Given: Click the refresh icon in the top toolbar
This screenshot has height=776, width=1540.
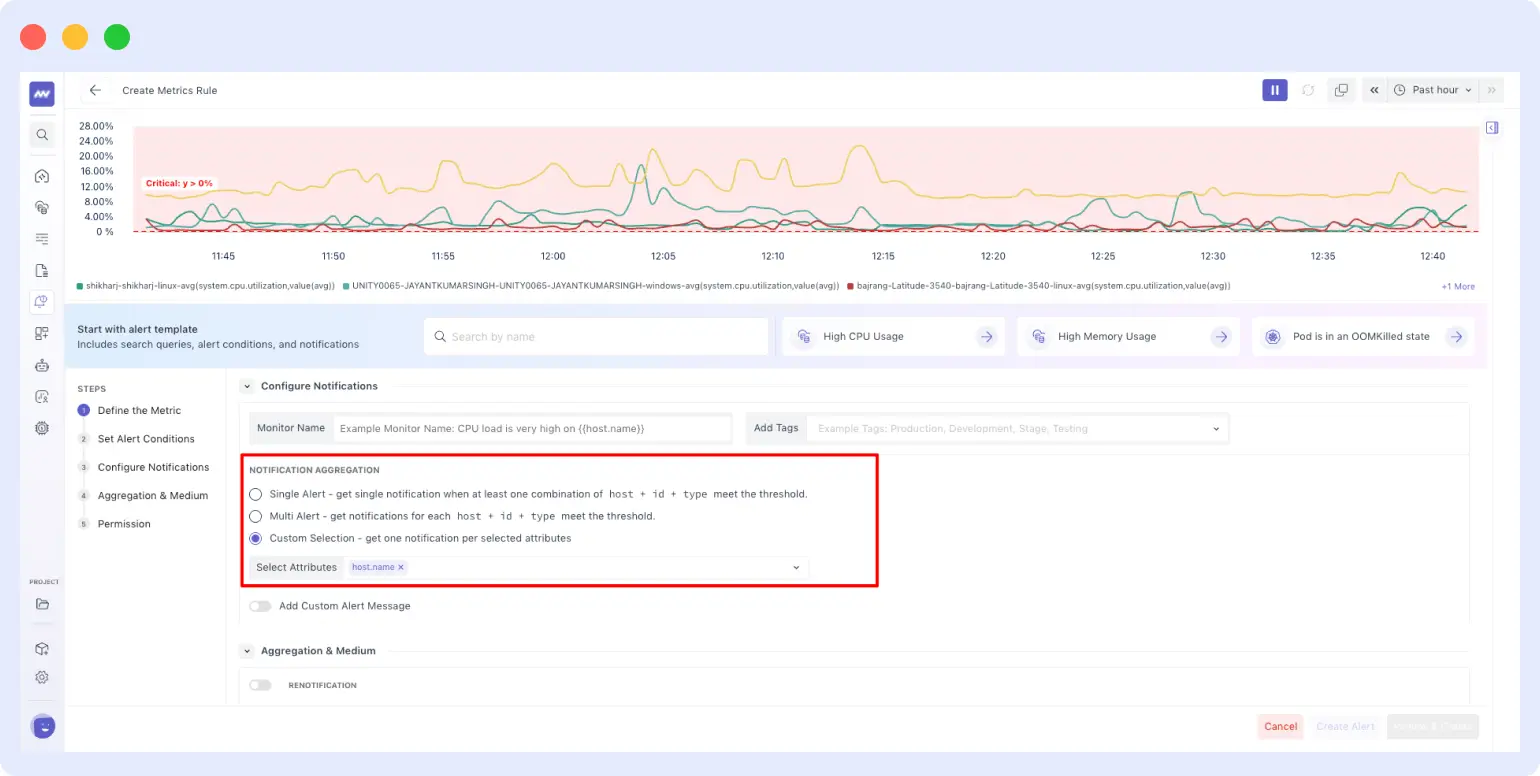Looking at the screenshot, I should pos(1308,90).
